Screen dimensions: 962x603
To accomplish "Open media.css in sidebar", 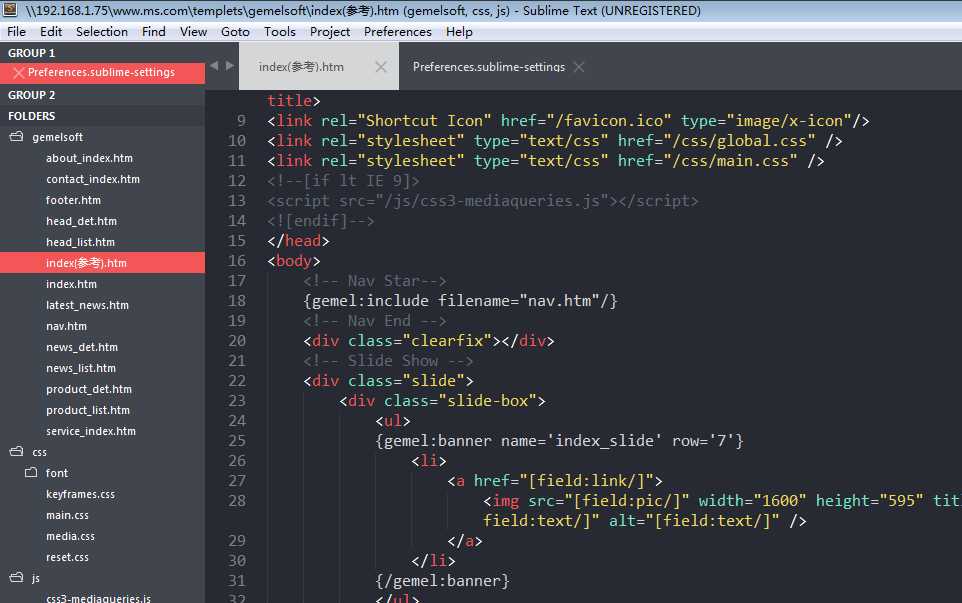I will [x=70, y=536].
